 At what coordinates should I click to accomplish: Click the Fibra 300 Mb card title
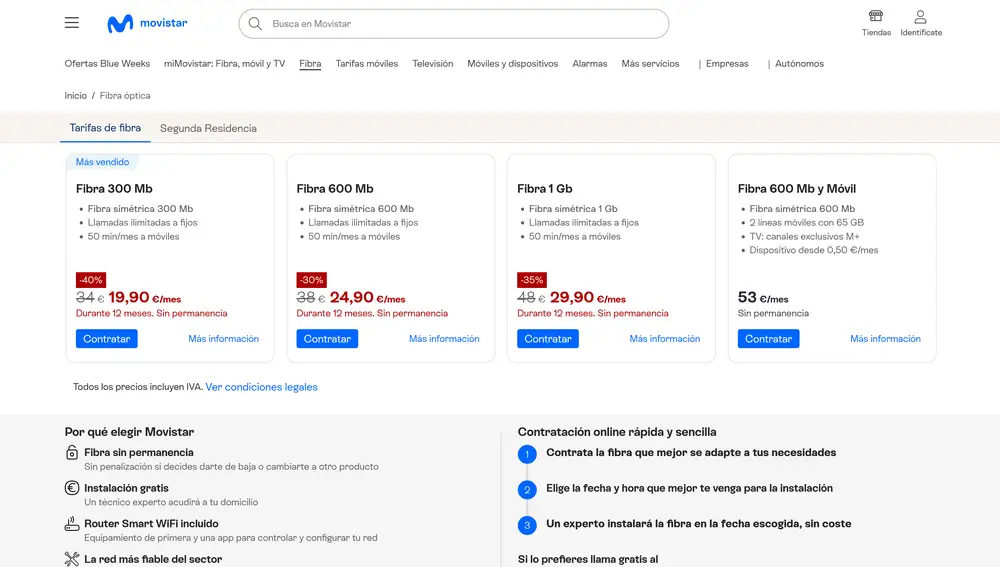coord(114,189)
